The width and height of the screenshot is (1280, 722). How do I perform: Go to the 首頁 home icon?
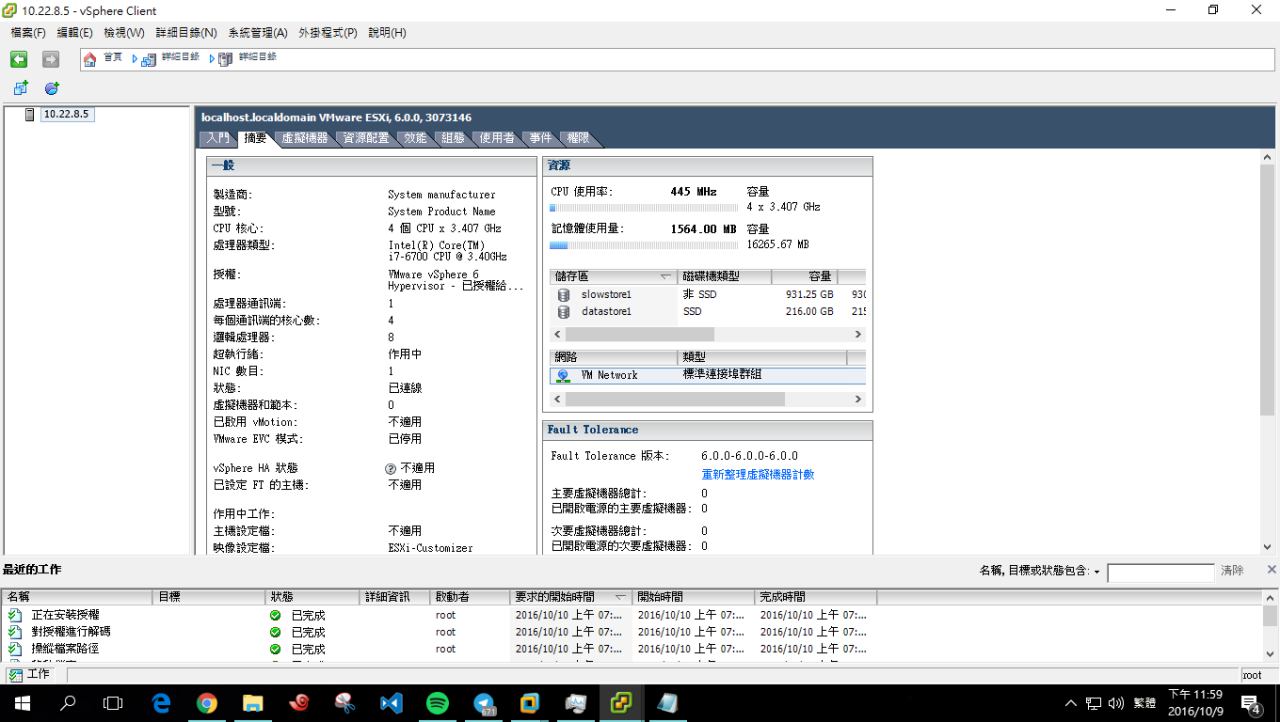[90, 59]
